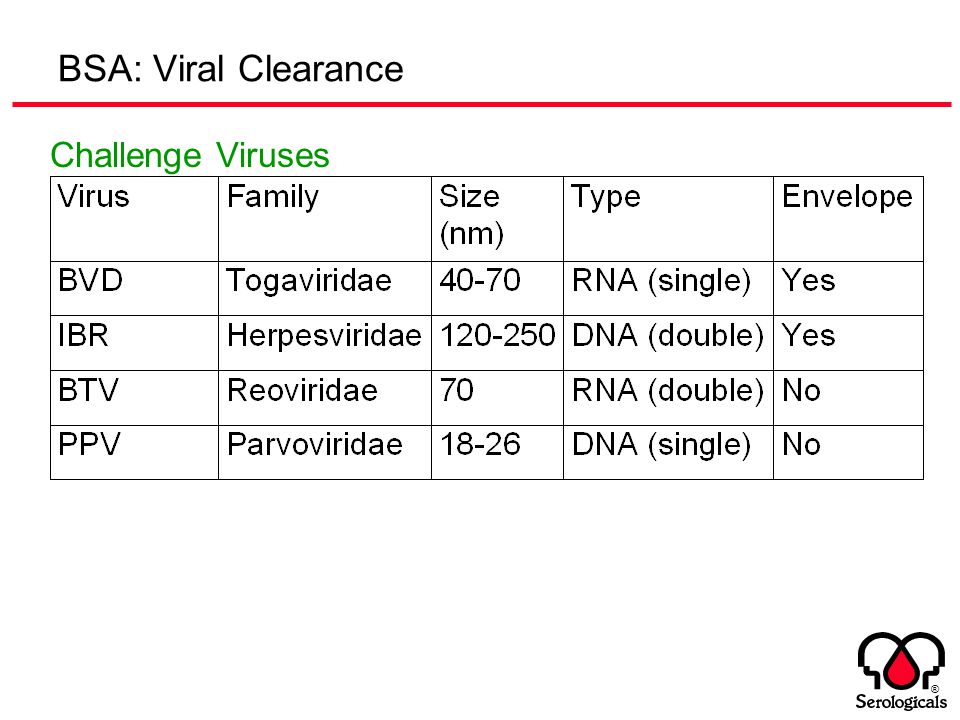This screenshot has width=960, height=720.
Task: Click the Parvoviridae family cell
Action: 325,452
